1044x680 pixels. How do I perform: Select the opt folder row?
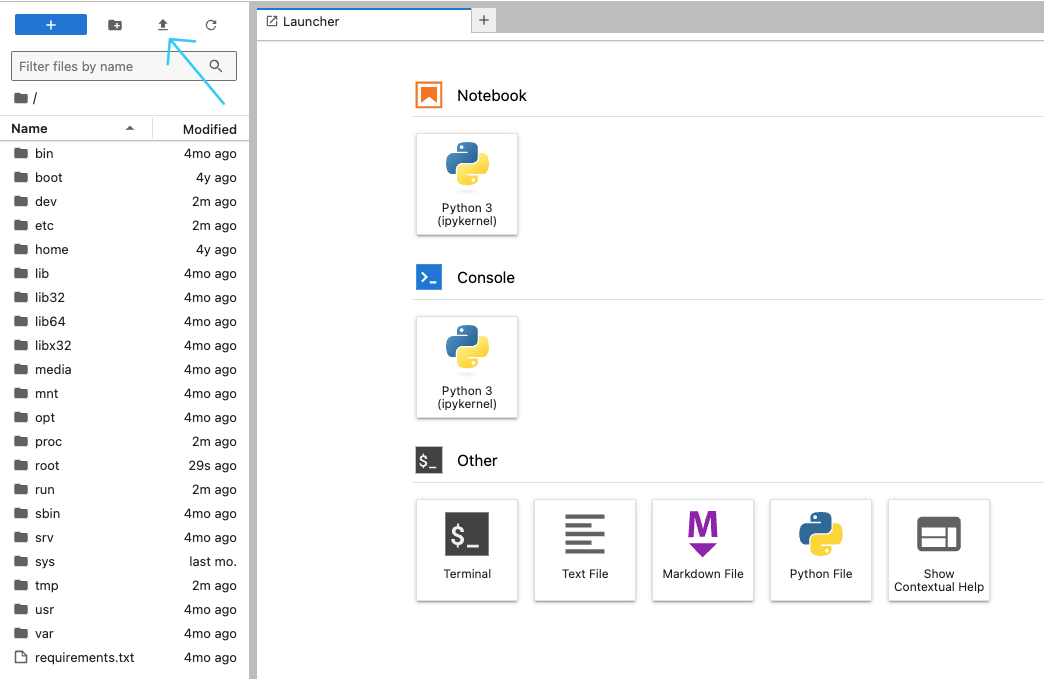pyautogui.click(x=125, y=417)
